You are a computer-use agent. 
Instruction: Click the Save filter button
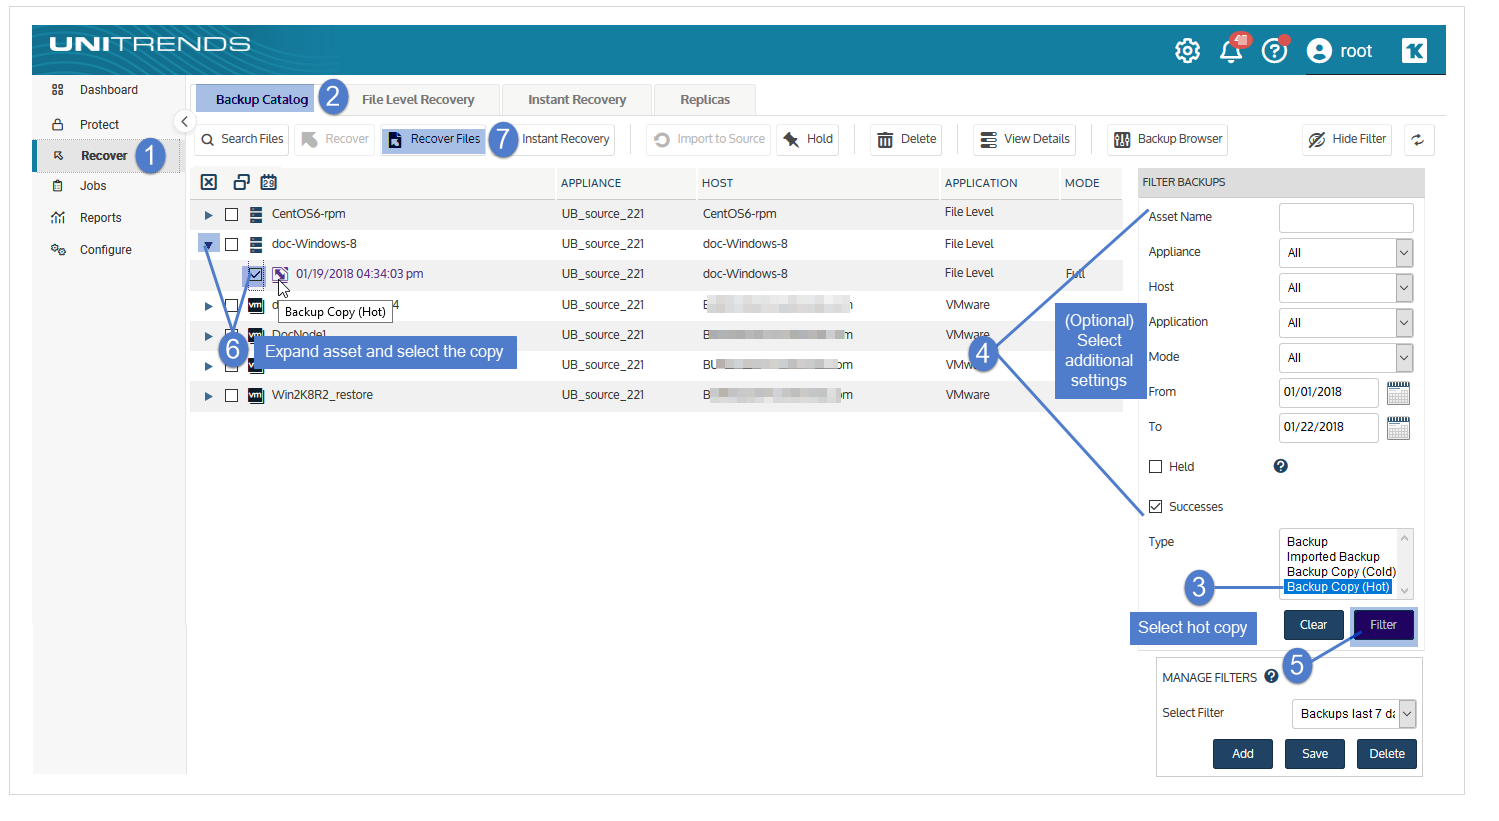[x=1315, y=754]
